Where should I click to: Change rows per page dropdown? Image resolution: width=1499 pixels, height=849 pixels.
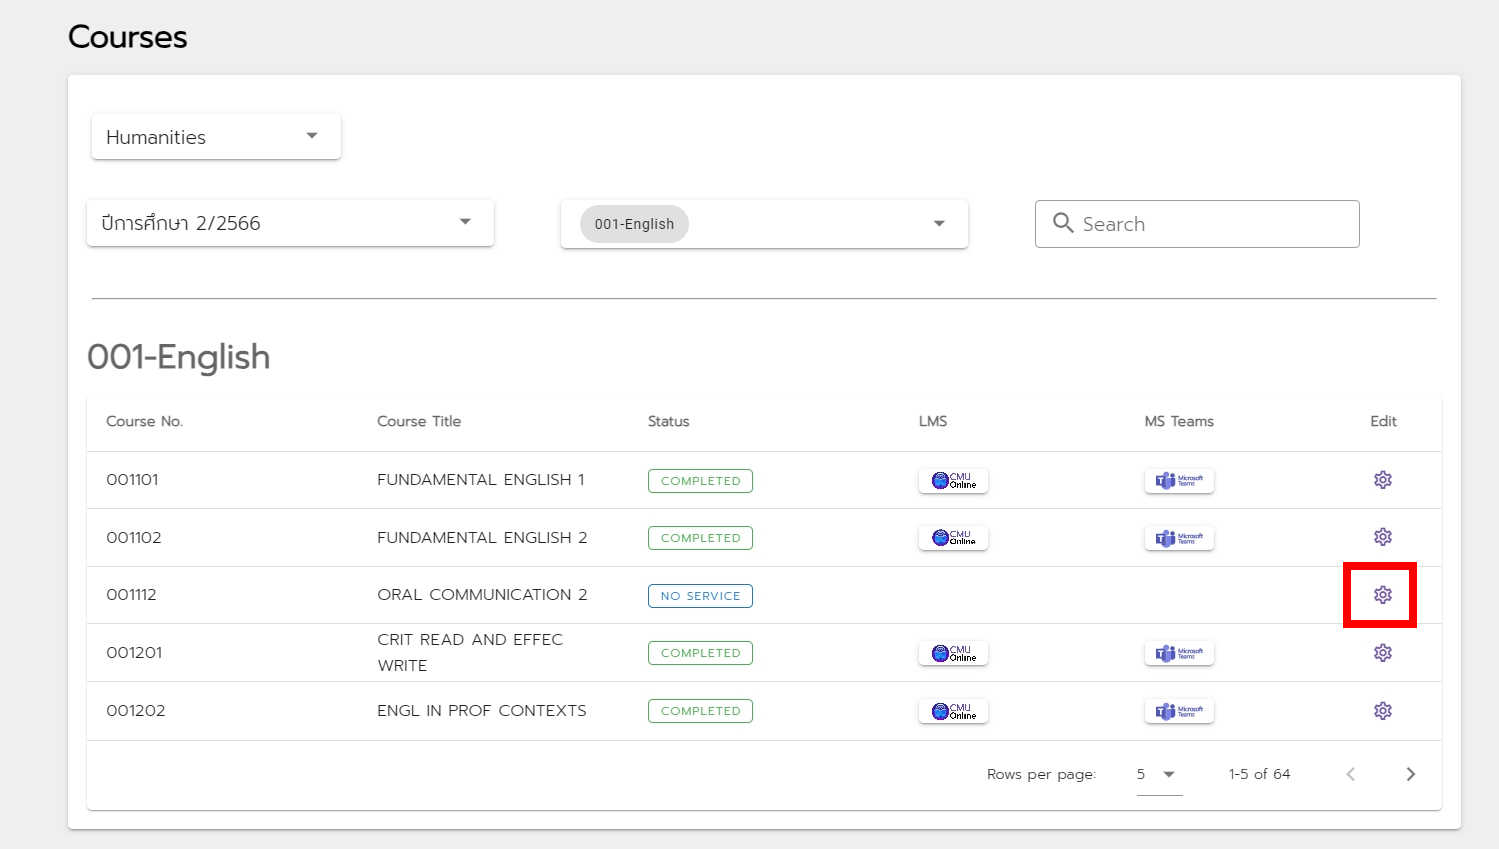pyautogui.click(x=1158, y=774)
